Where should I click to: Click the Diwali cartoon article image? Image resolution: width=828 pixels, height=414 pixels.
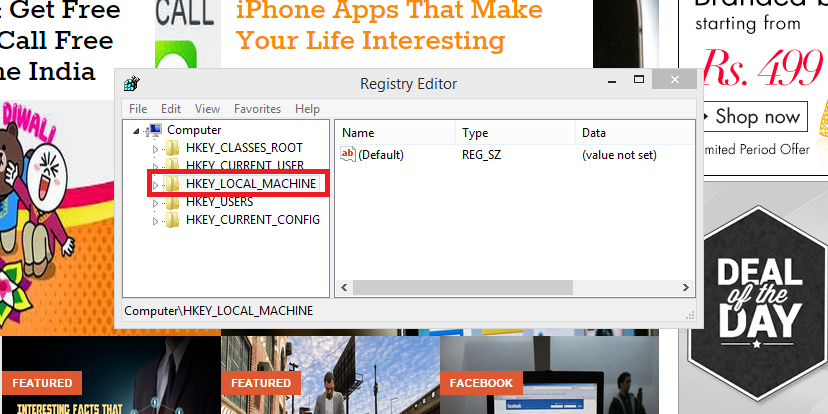point(57,217)
